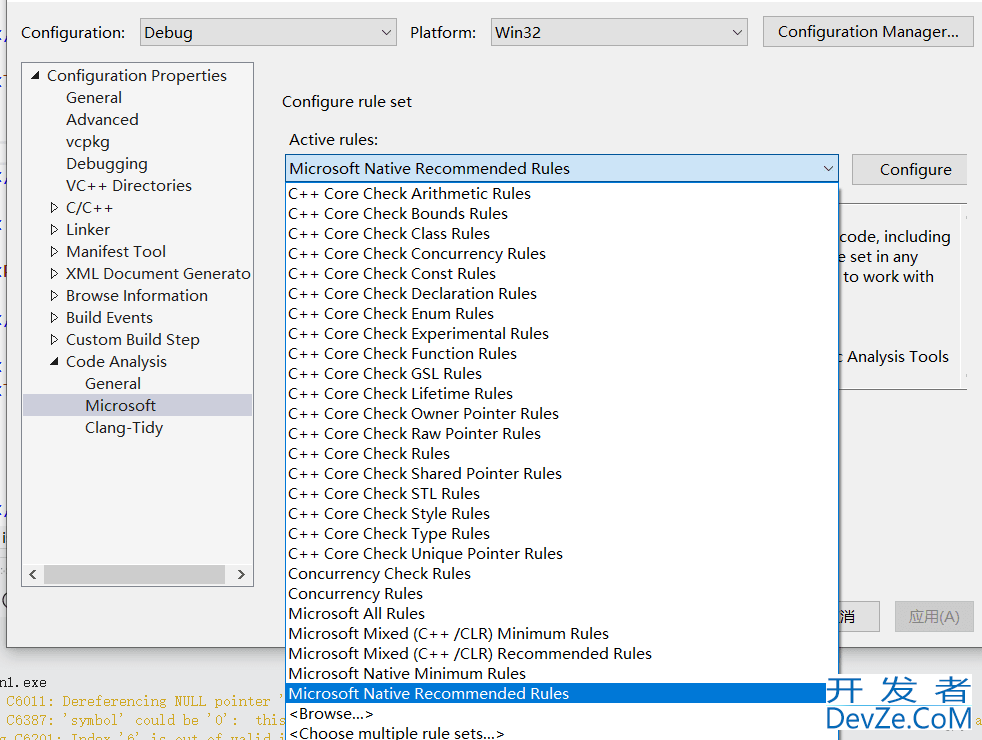Image resolution: width=982 pixels, height=740 pixels.
Task: Expand the Custom Build Step node
Action: tap(54, 339)
